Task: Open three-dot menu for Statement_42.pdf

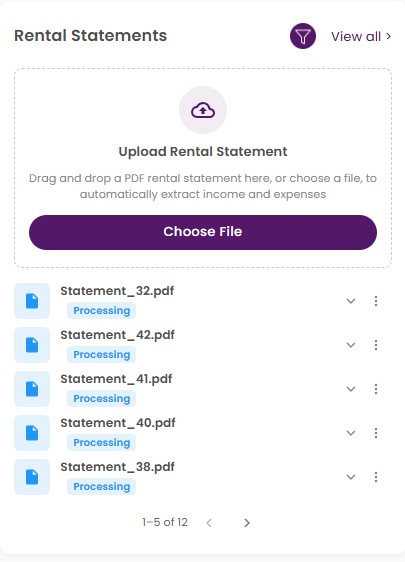Action: (x=376, y=345)
